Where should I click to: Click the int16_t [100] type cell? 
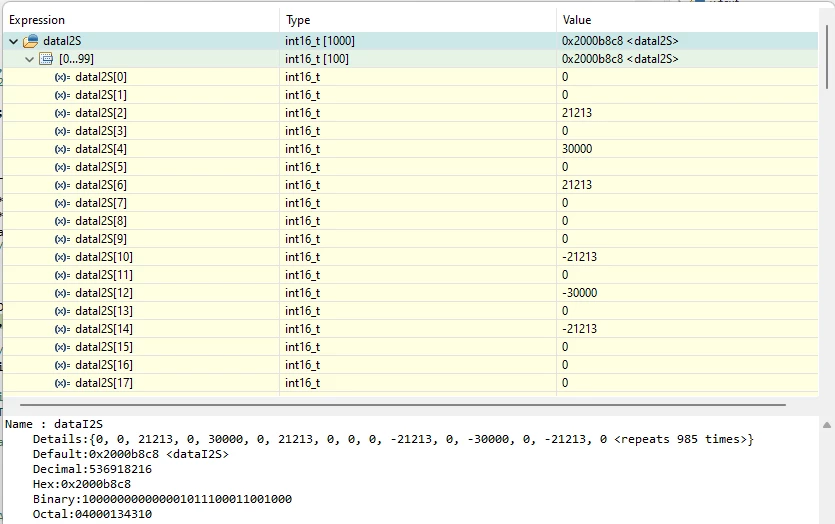point(317,59)
